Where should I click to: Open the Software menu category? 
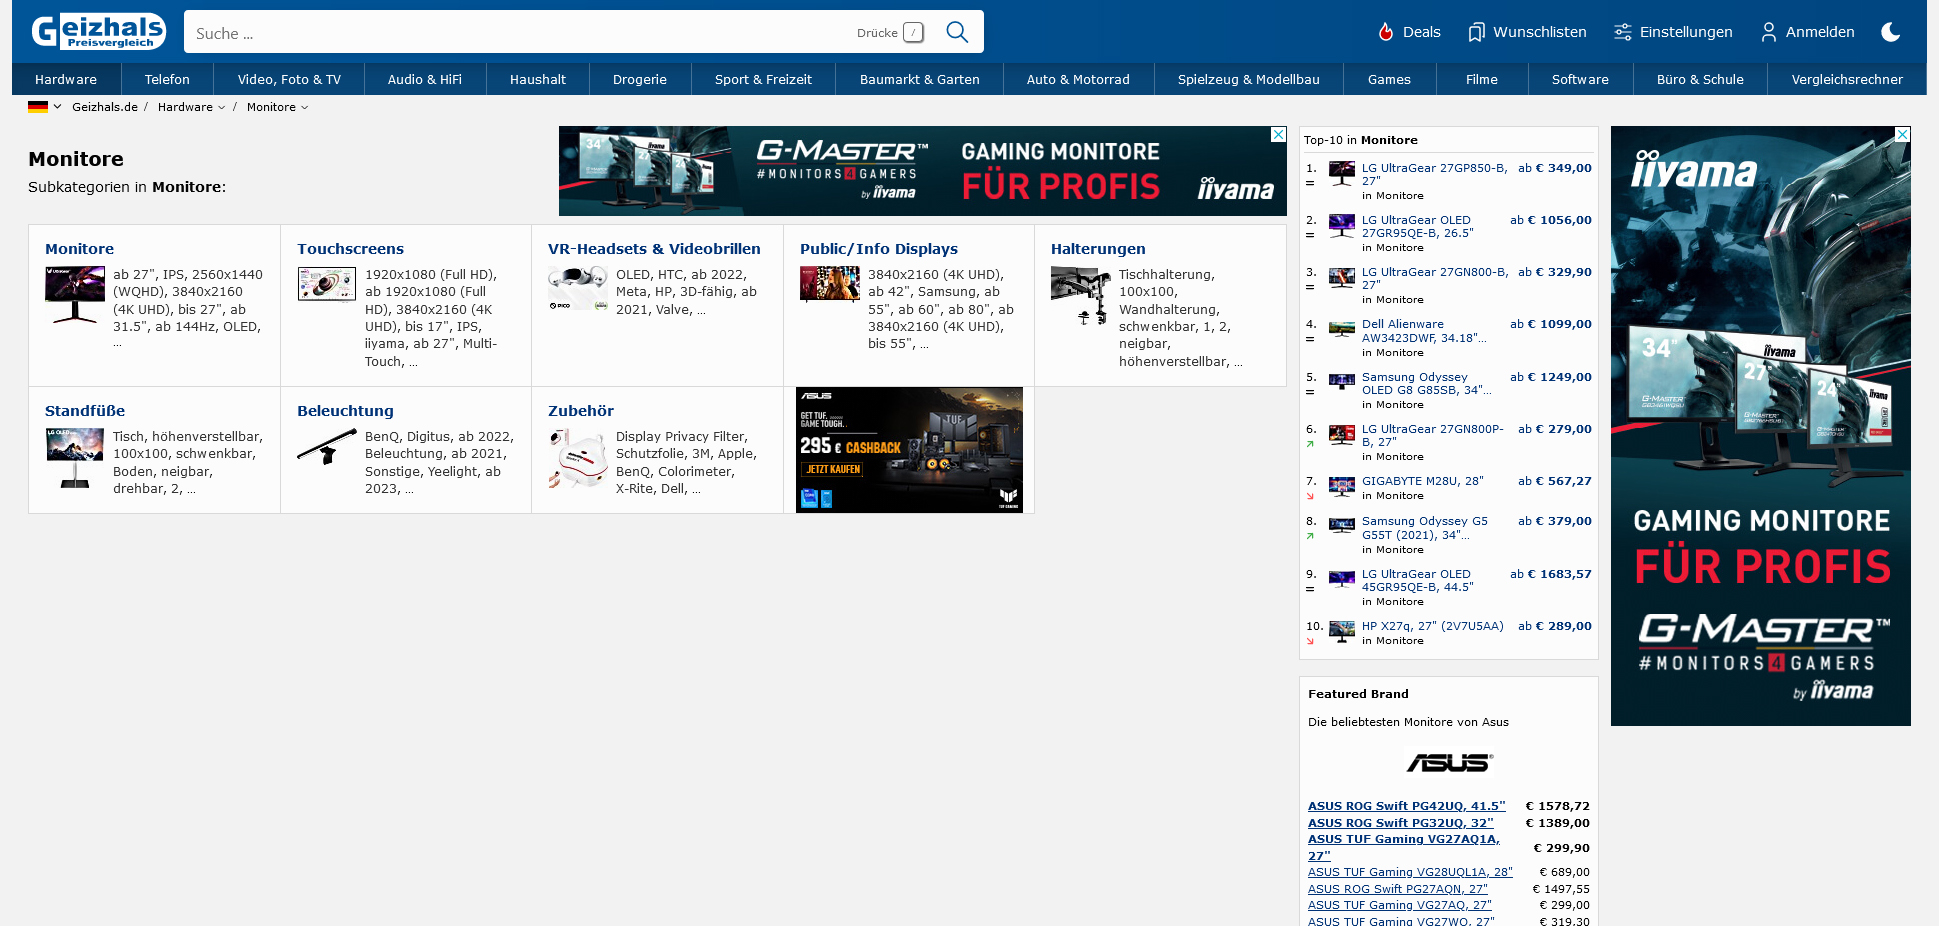[x=1579, y=79]
